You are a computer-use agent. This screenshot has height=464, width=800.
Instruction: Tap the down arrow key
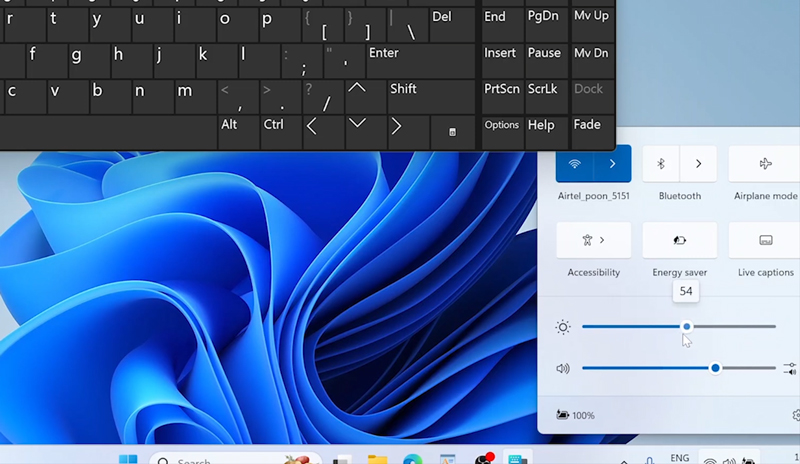(x=366, y=132)
